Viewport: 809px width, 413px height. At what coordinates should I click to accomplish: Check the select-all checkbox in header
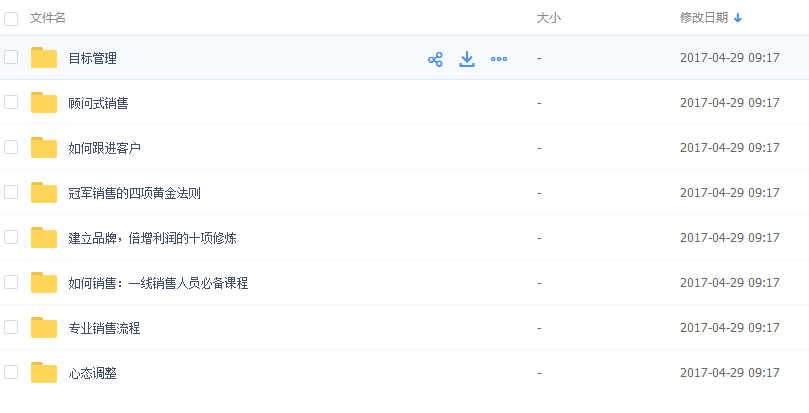11,19
